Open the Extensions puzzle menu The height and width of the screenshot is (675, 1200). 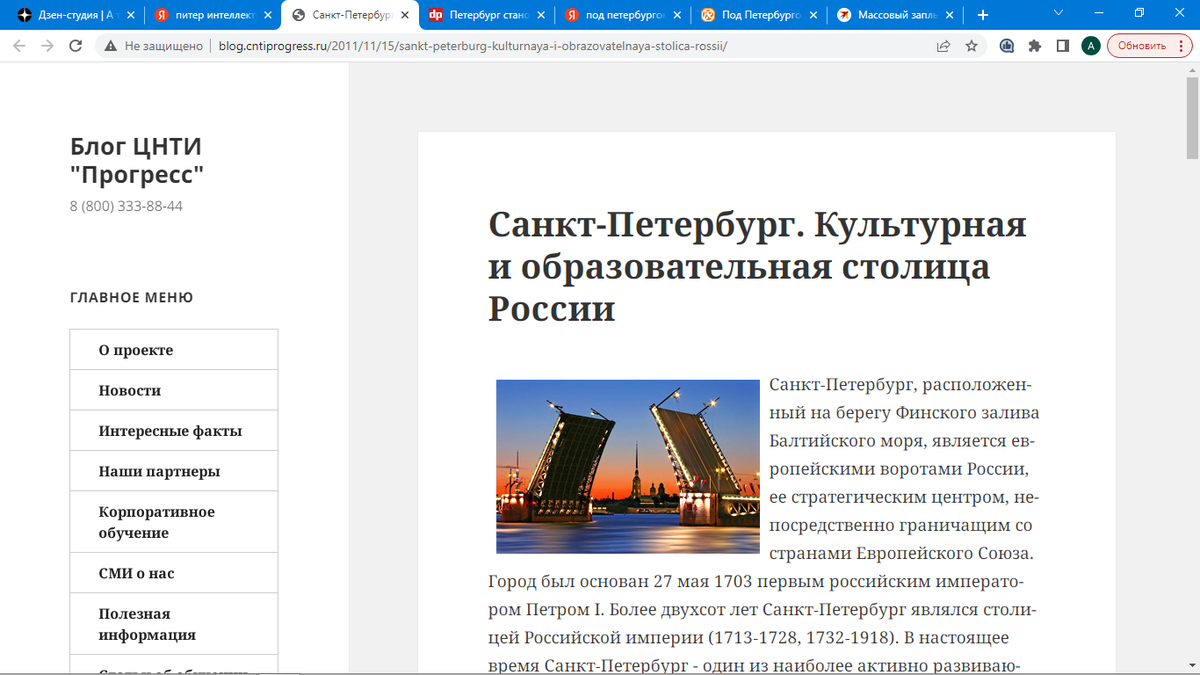point(1035,46)
